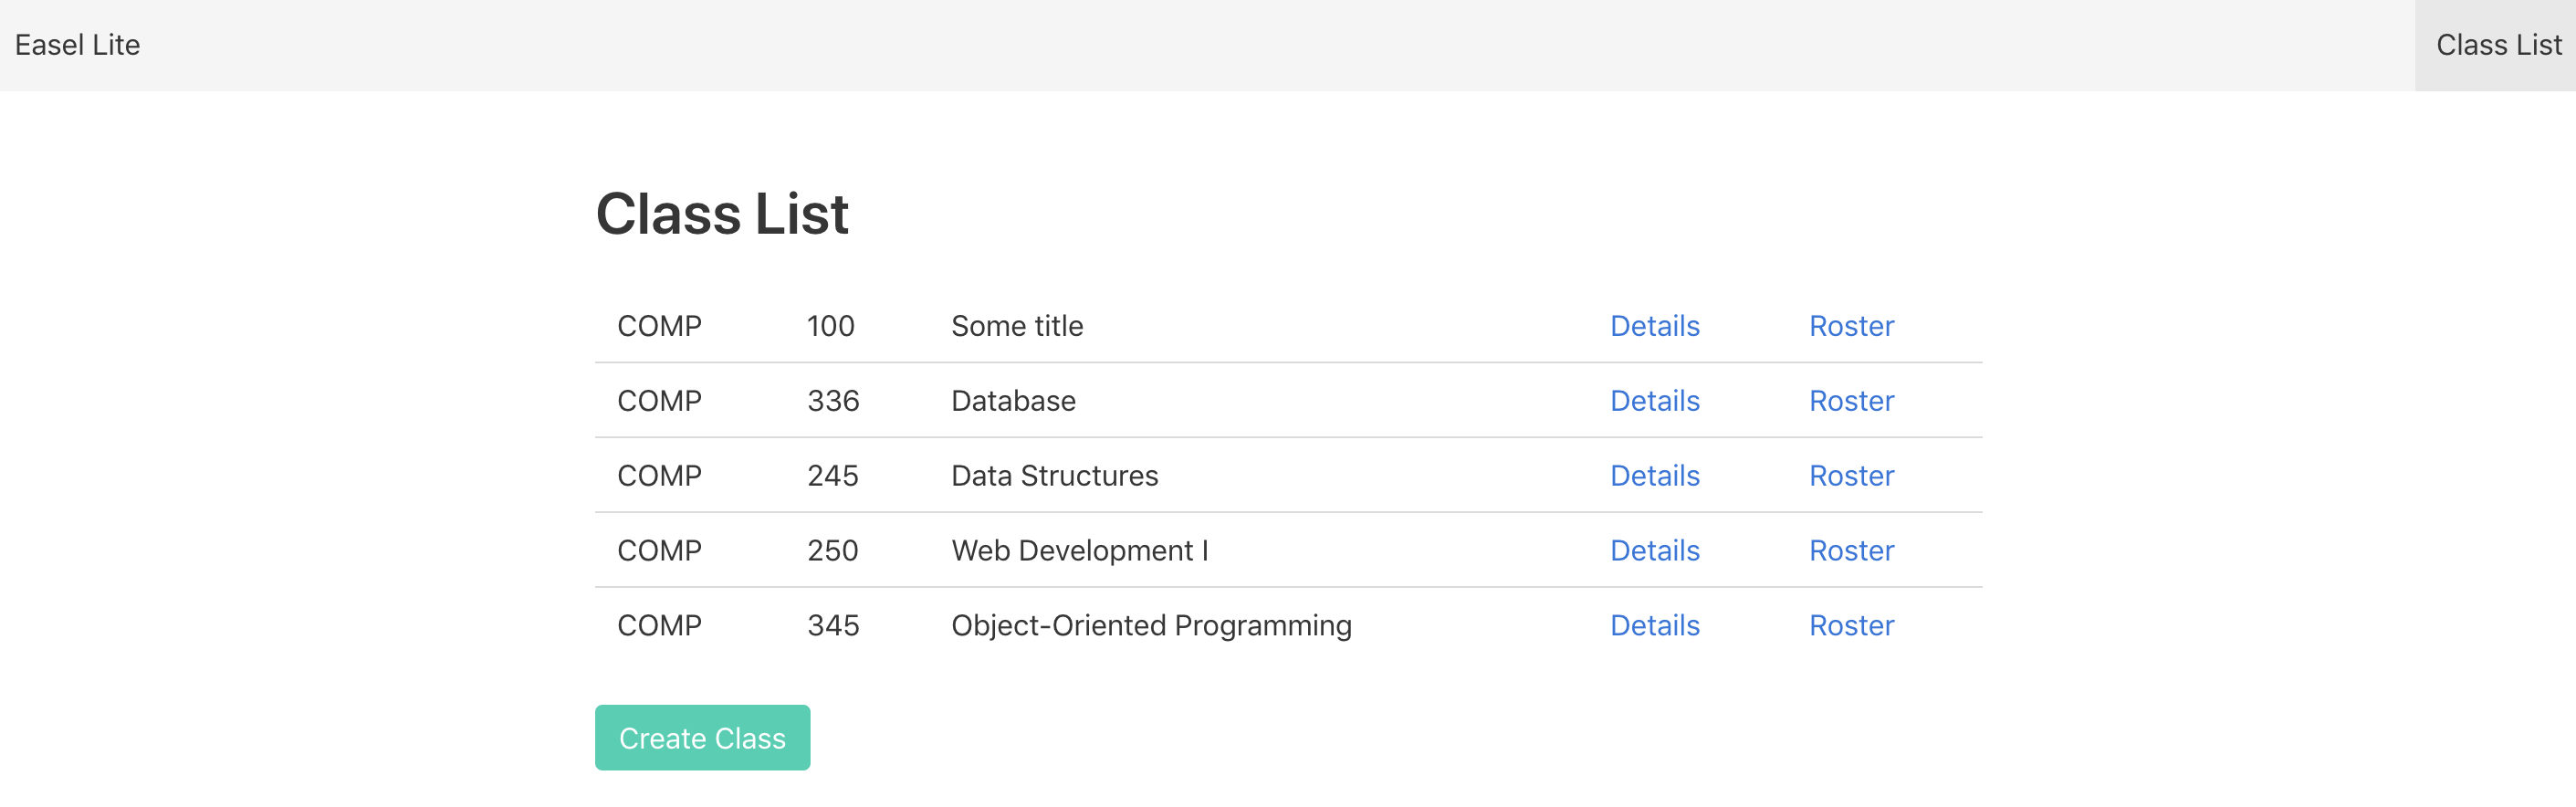View Roster for Data Structures
The height and width of the screenshot is (807, 2576).
1851,476
